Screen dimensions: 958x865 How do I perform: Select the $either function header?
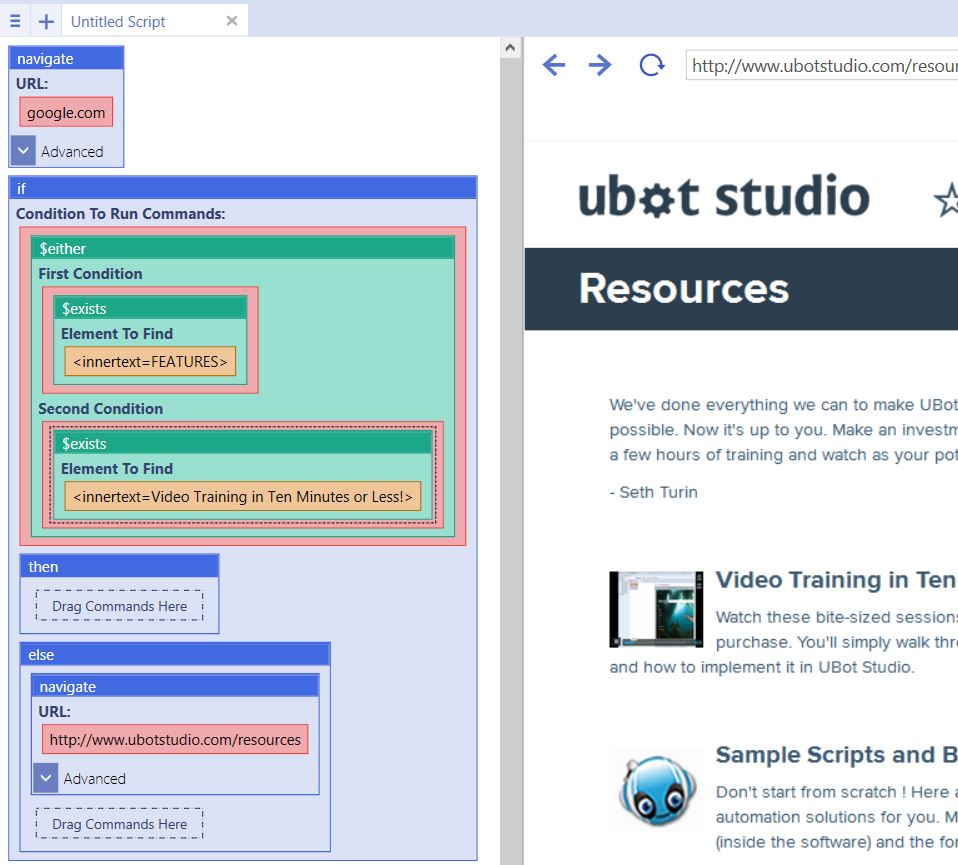click(243, 249)
